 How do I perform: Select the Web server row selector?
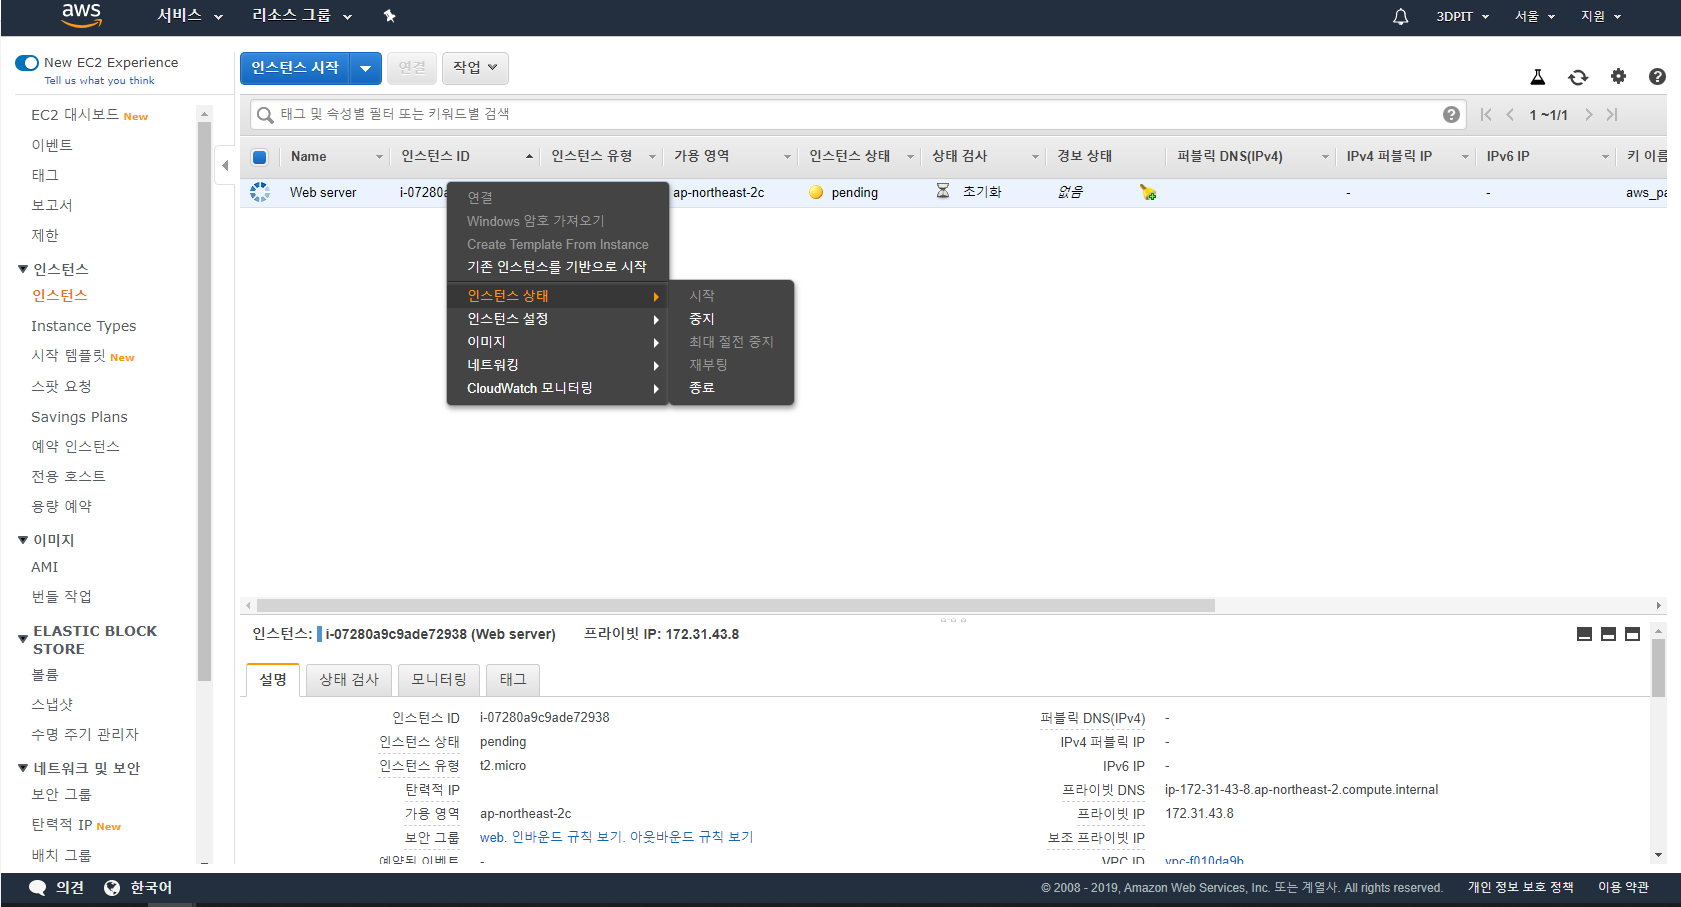tap(260, 192)
